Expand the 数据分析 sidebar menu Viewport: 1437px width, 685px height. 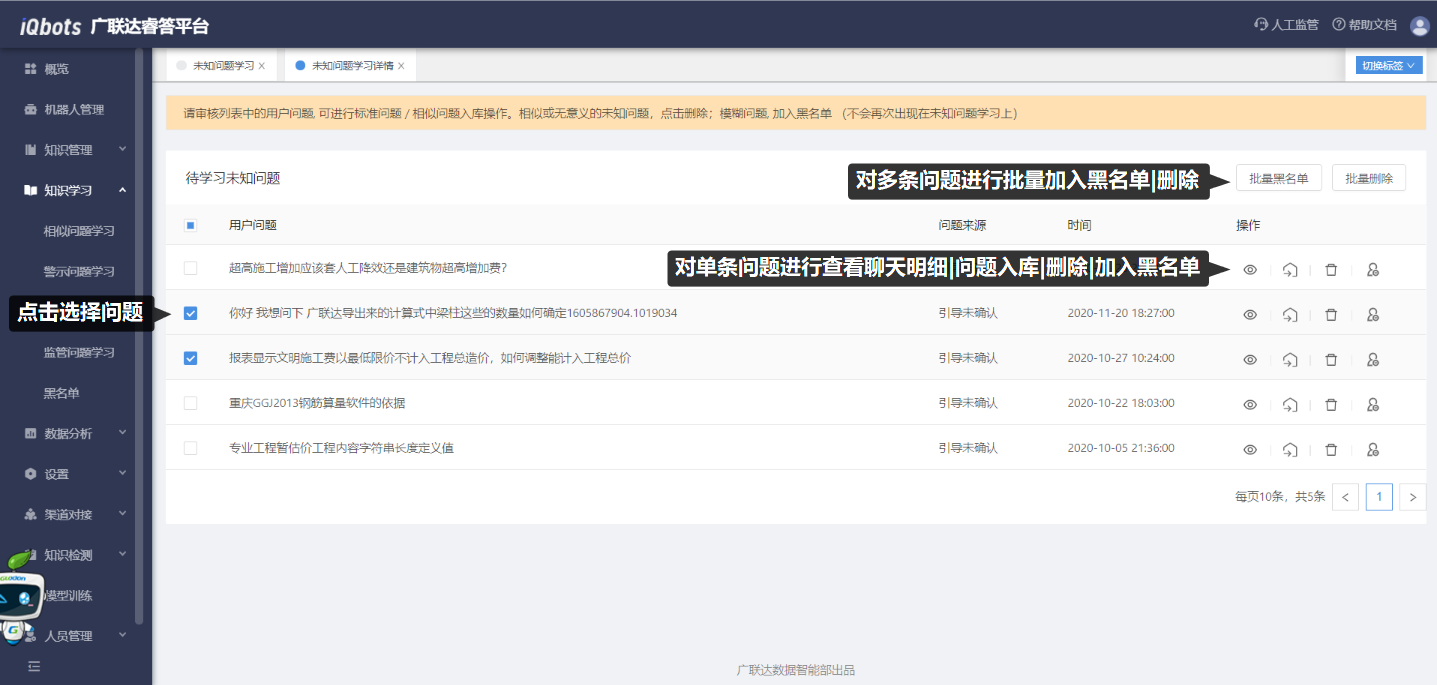(76, 433)
